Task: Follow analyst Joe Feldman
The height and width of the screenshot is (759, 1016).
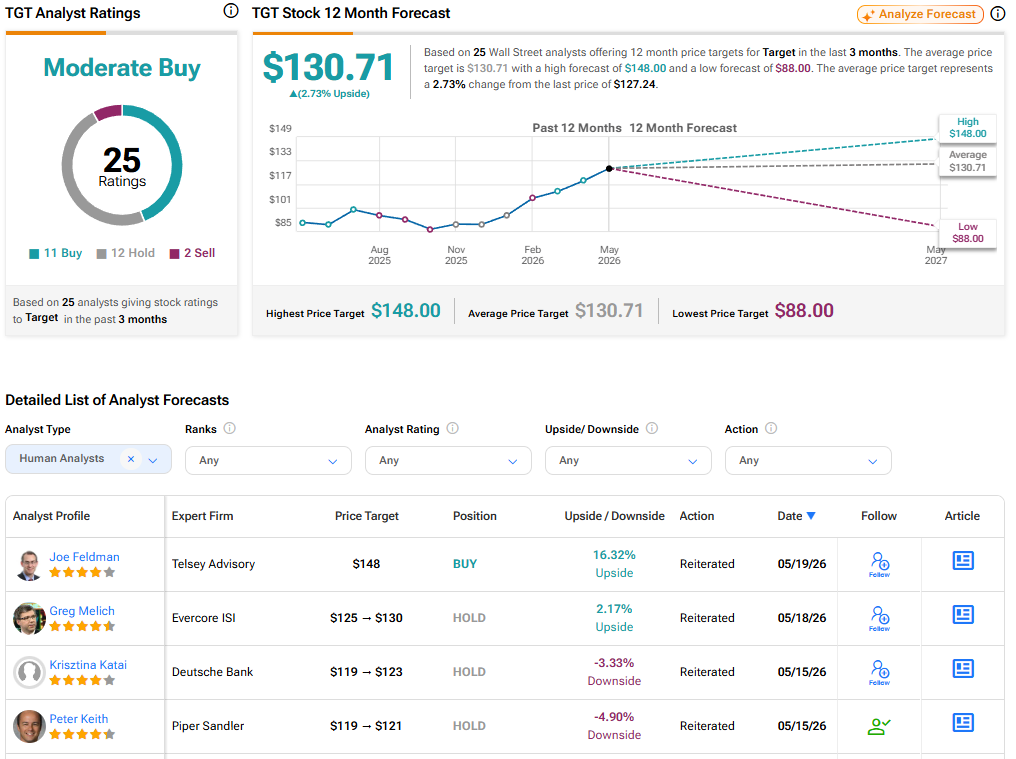Action: (x=879, y=564)
